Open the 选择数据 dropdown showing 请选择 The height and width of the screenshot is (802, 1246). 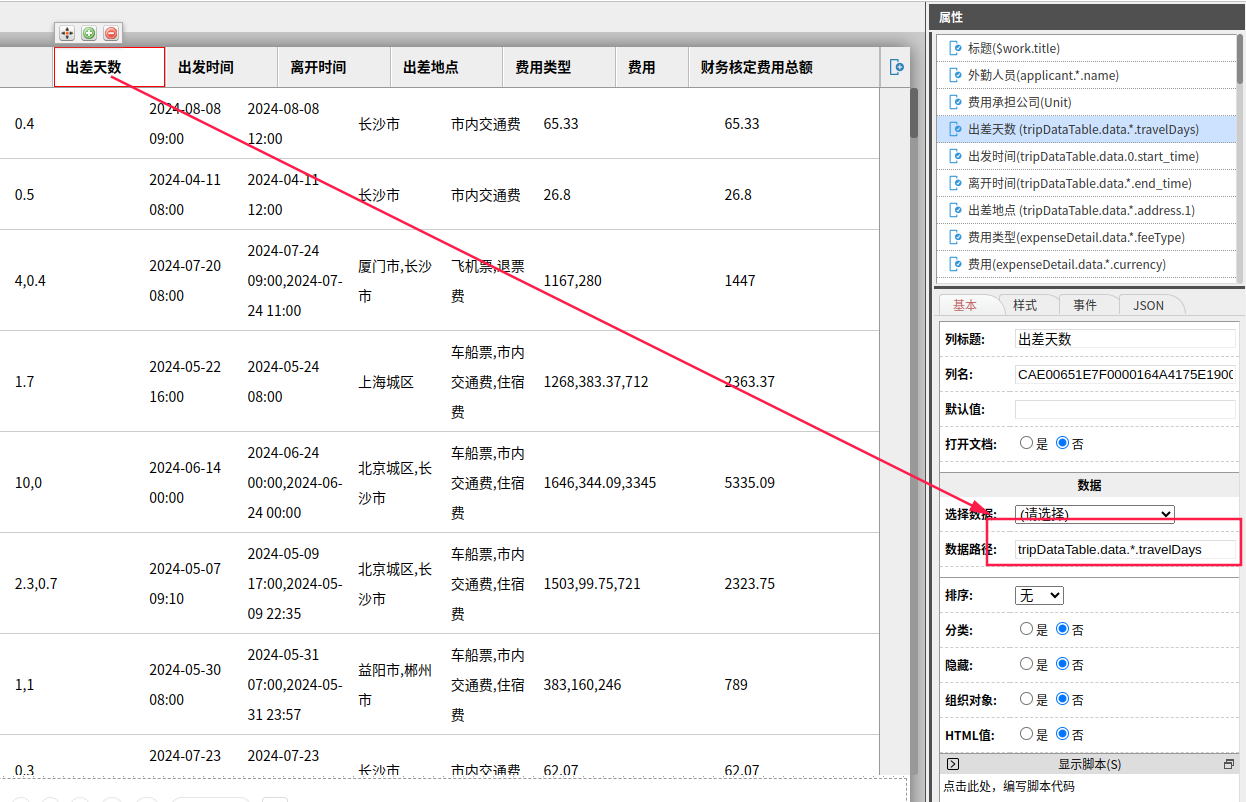1094,513
